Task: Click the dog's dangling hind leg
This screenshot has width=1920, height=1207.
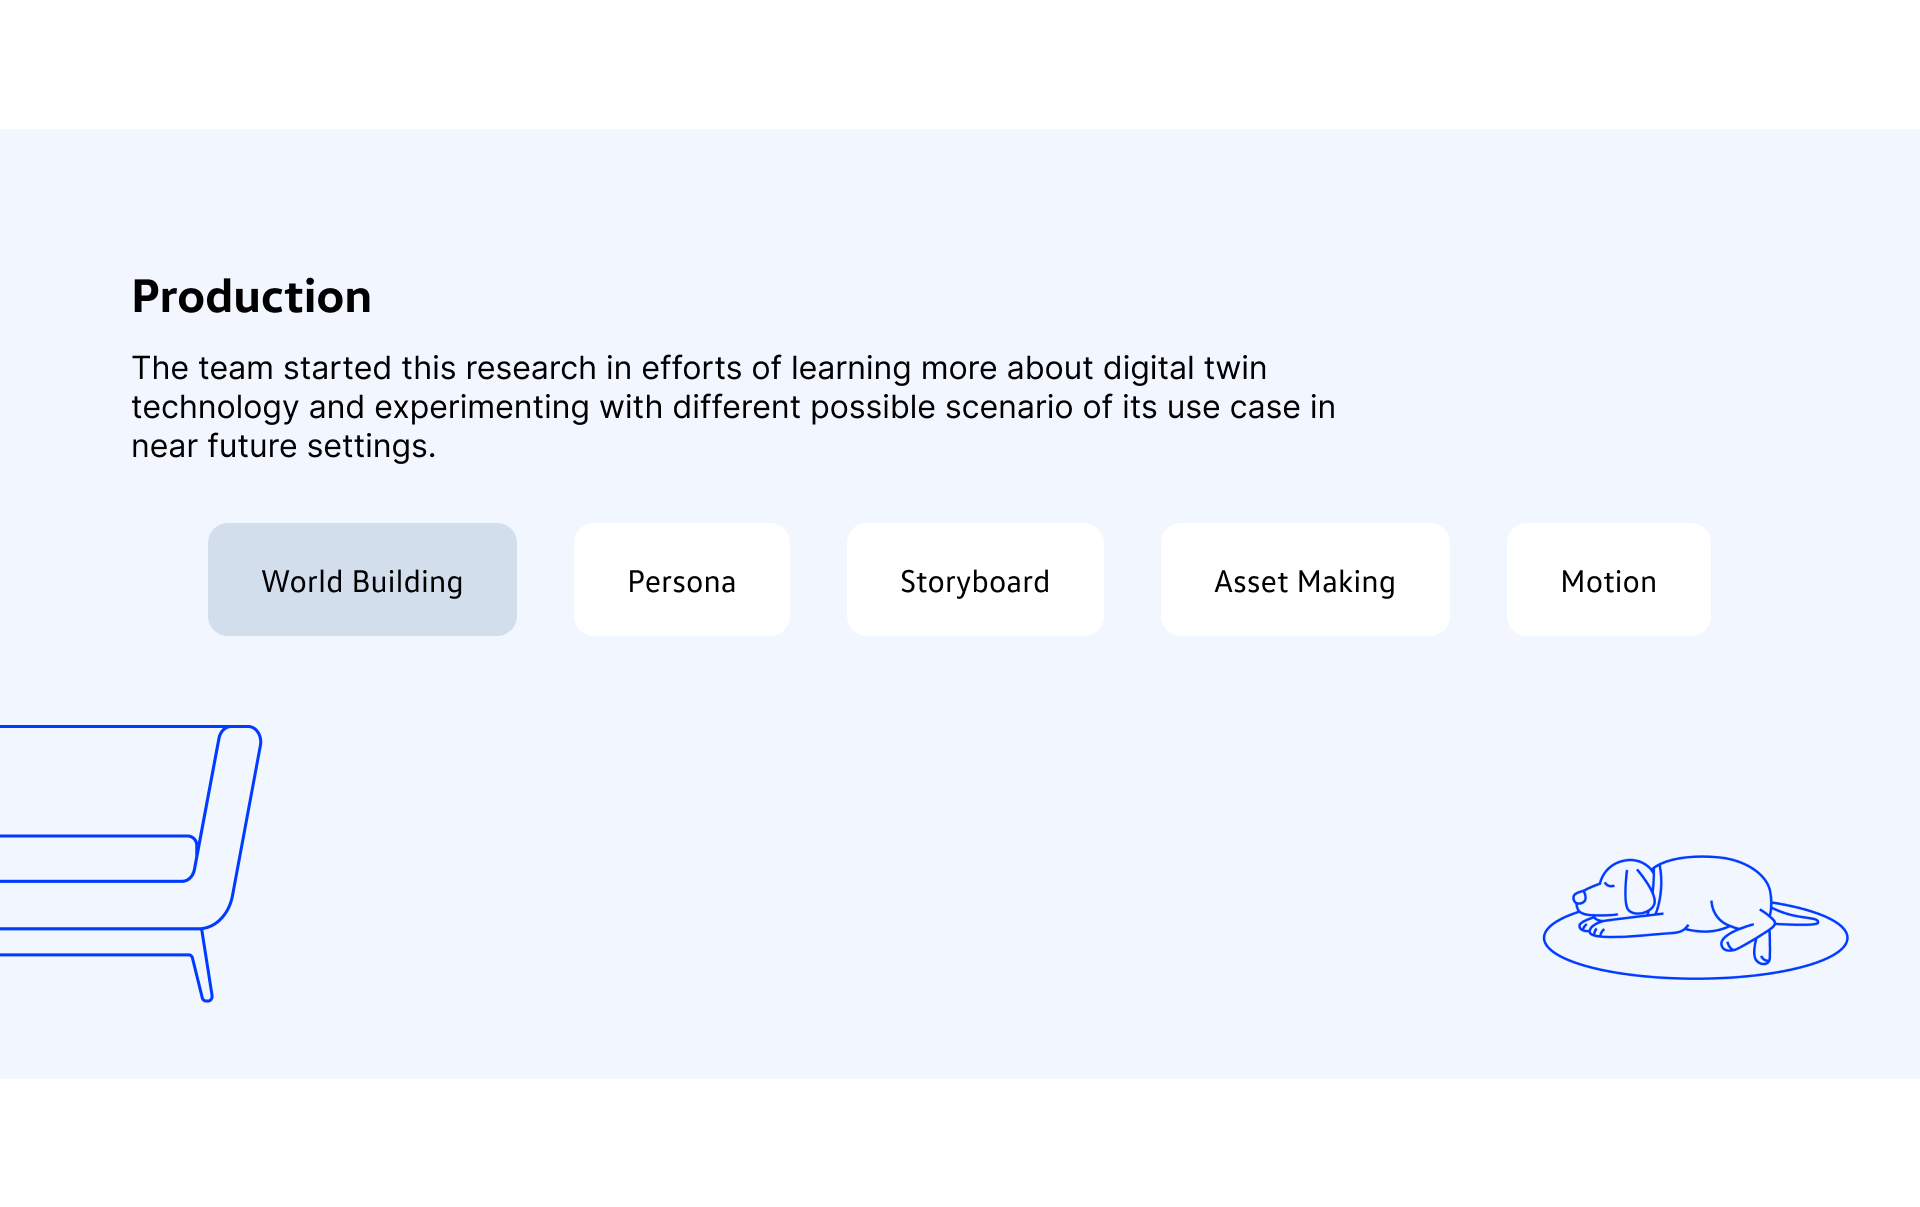Action: coord(1762,948)
